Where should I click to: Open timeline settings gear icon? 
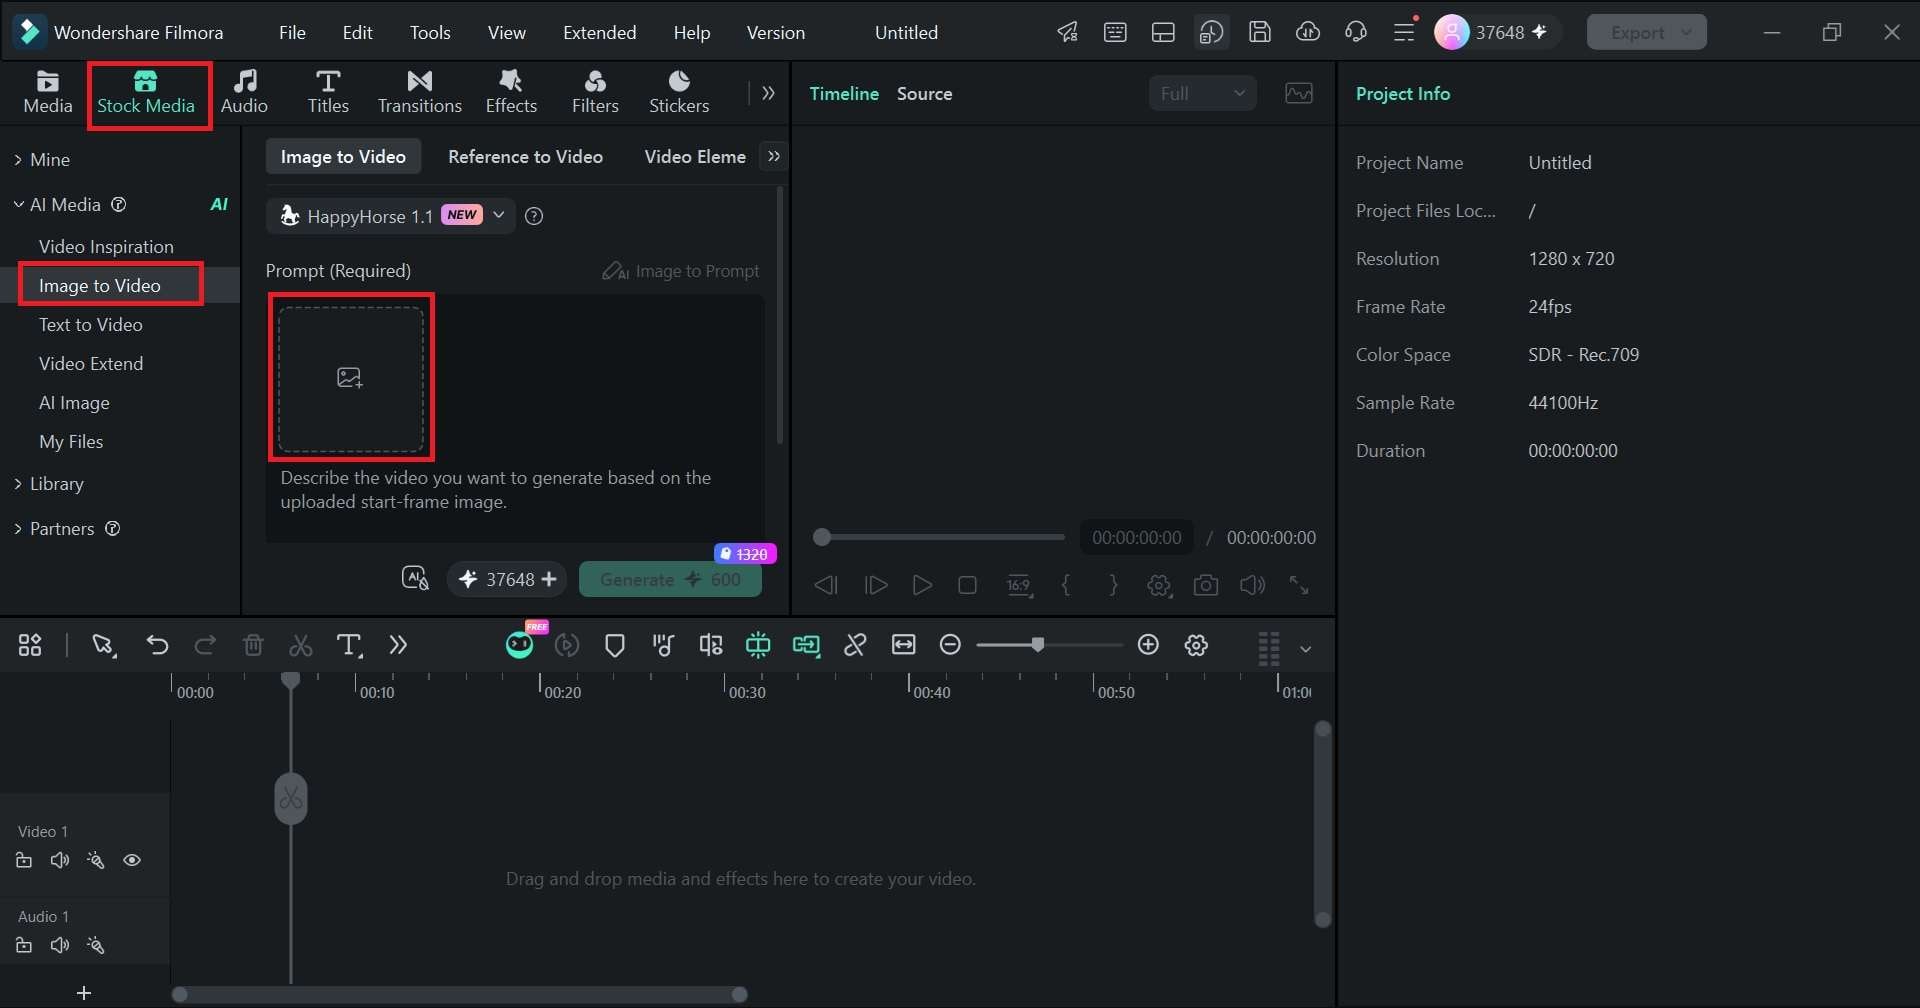point(1197,645)
